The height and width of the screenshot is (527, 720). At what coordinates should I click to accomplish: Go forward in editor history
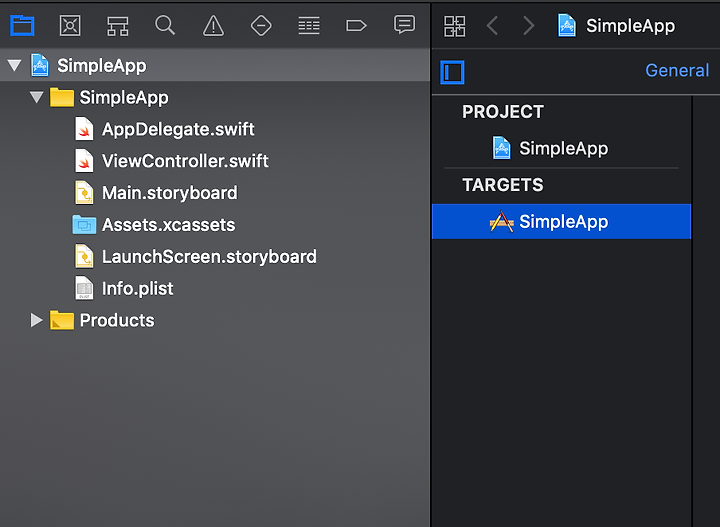click(x=529, y=26)
